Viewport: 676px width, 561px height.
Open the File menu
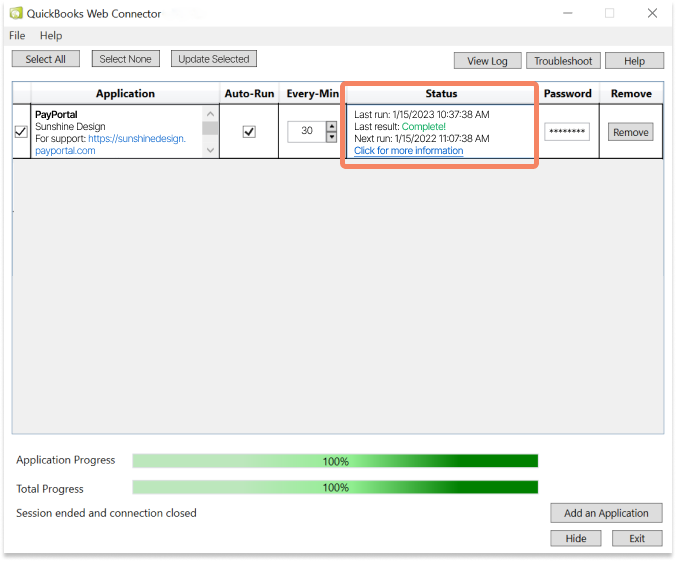(17, 35)
